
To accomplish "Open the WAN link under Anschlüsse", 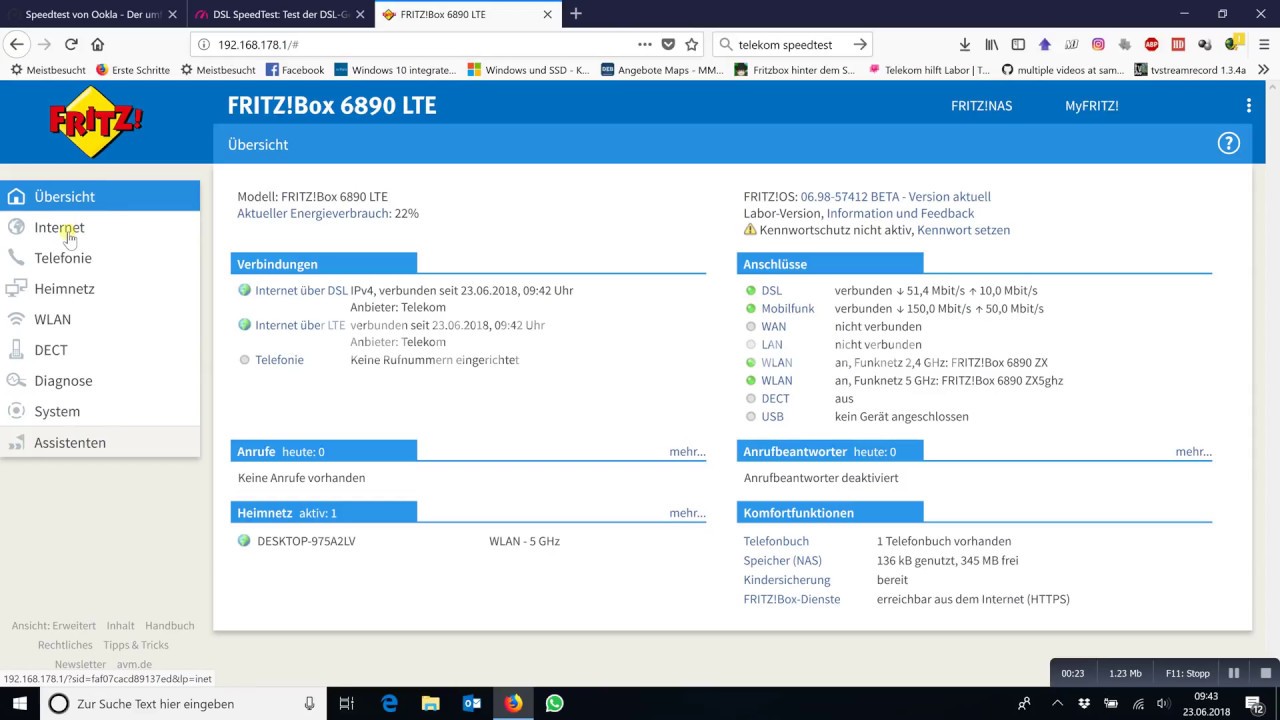I will pos(773,326).
